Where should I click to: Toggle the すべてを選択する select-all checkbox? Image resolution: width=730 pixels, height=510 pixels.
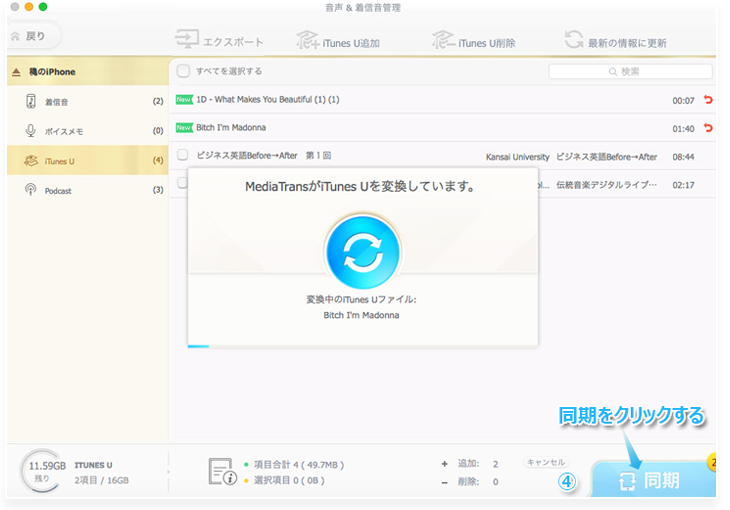[183, 71]
